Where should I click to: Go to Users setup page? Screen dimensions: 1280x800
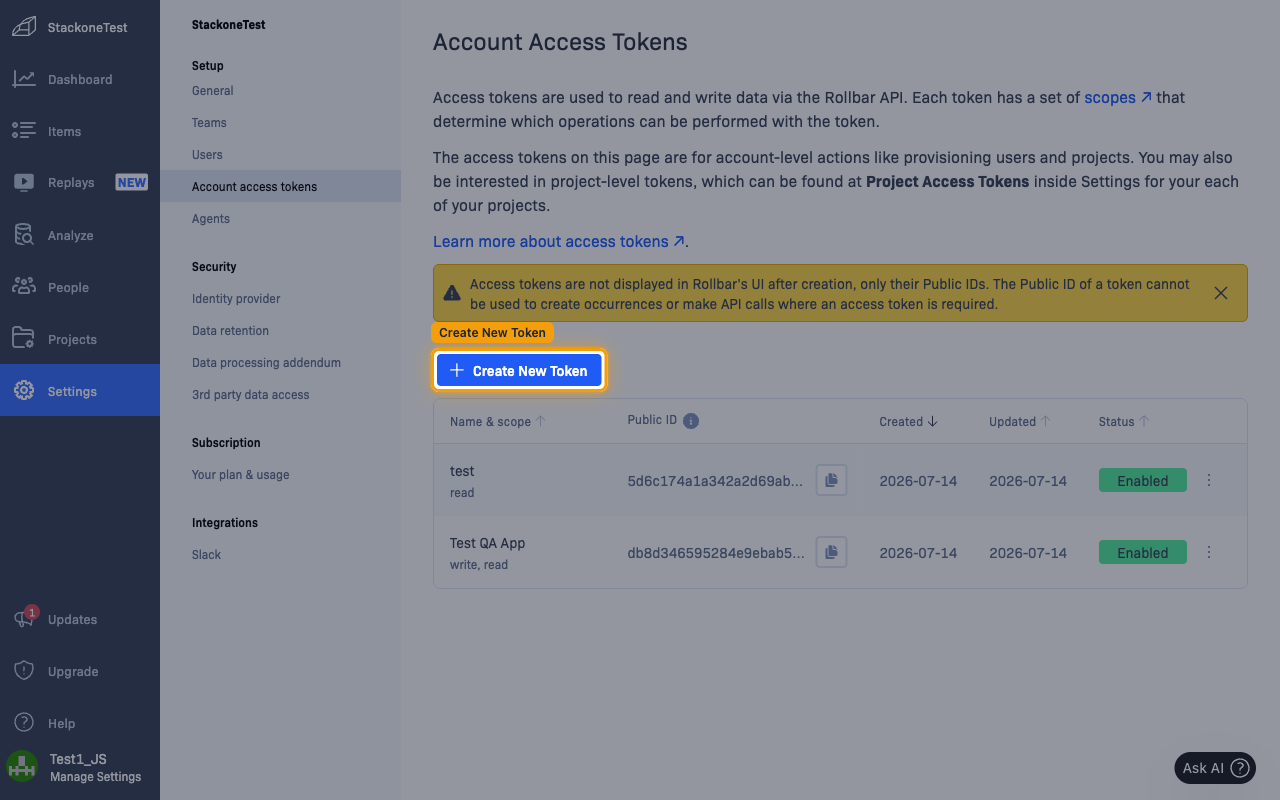click(207, 155)
